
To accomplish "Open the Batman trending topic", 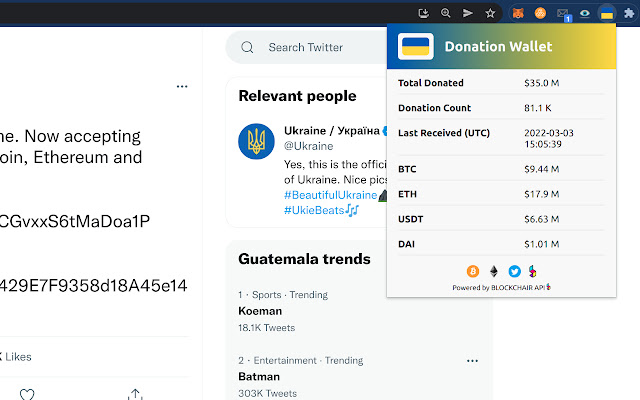I will point(259,376).
